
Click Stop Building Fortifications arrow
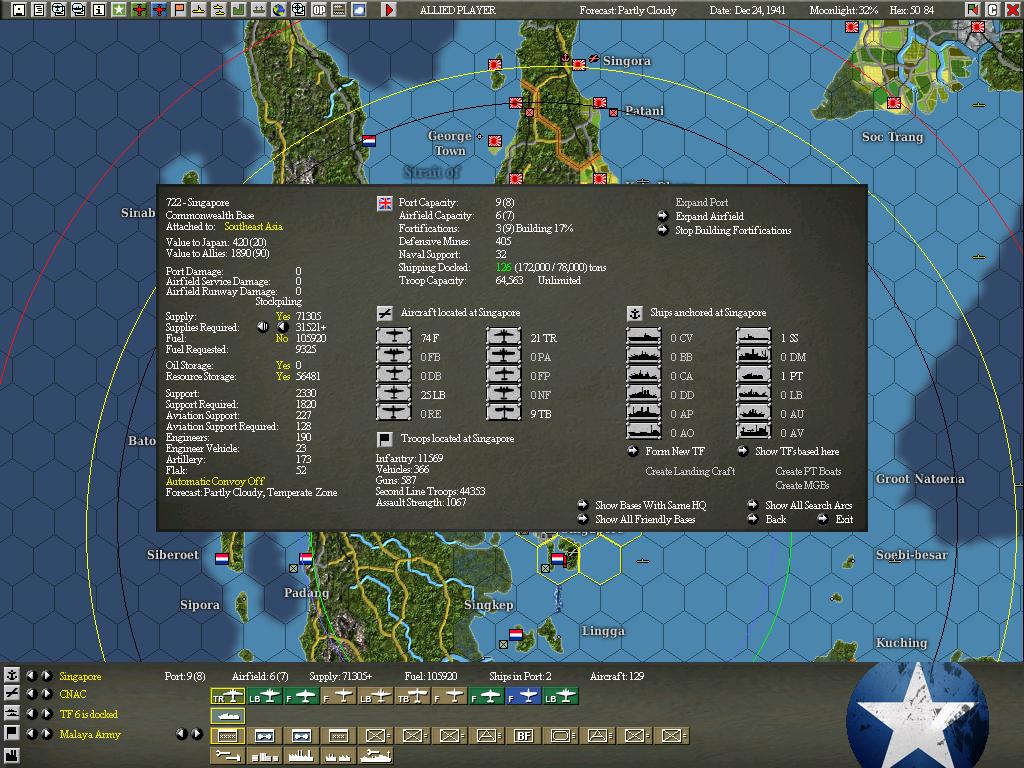[x=662, y=230]
